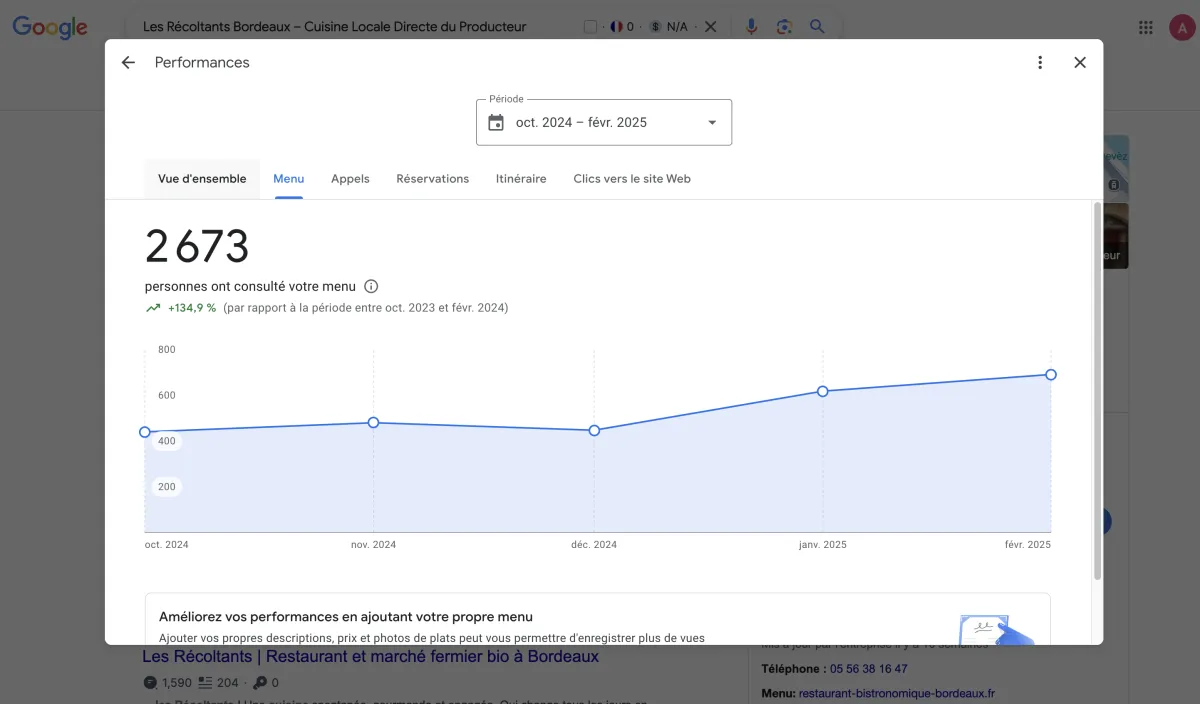
Task: Click the info icon beside menu views text
Action: tap(371, 286)
